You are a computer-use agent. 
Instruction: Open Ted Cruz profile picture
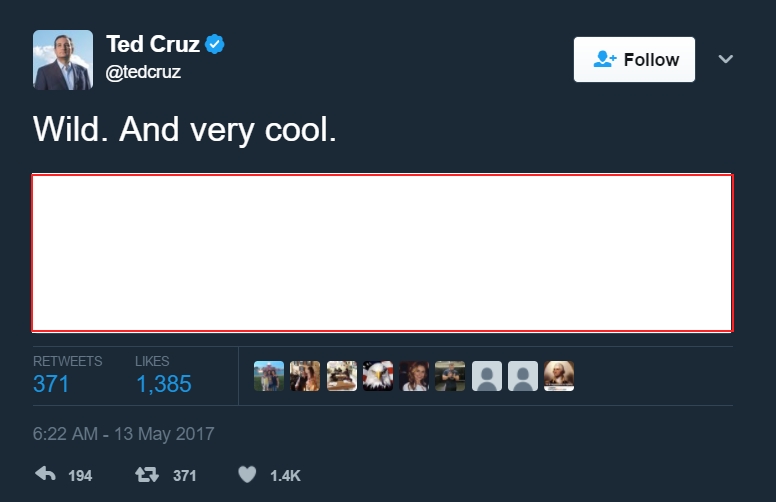tap(63, 60)
